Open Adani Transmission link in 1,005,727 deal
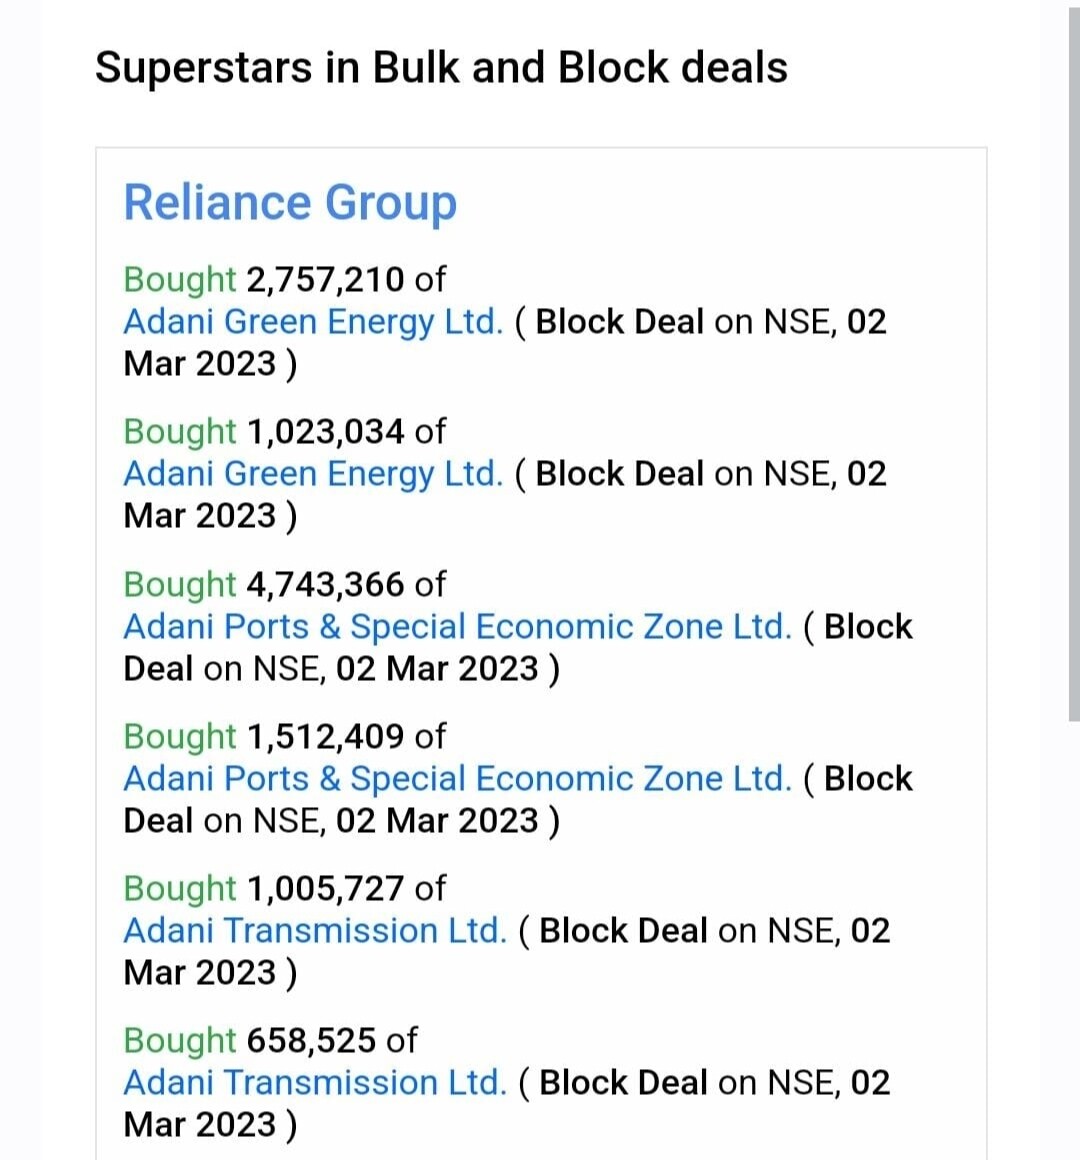The width and height of the screenshot is (1080, 1160). (x=315, y=931)
